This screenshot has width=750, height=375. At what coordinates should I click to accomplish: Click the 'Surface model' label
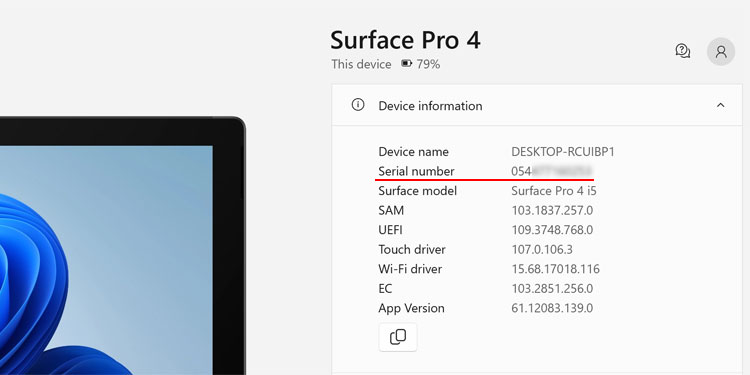[417, 191]
